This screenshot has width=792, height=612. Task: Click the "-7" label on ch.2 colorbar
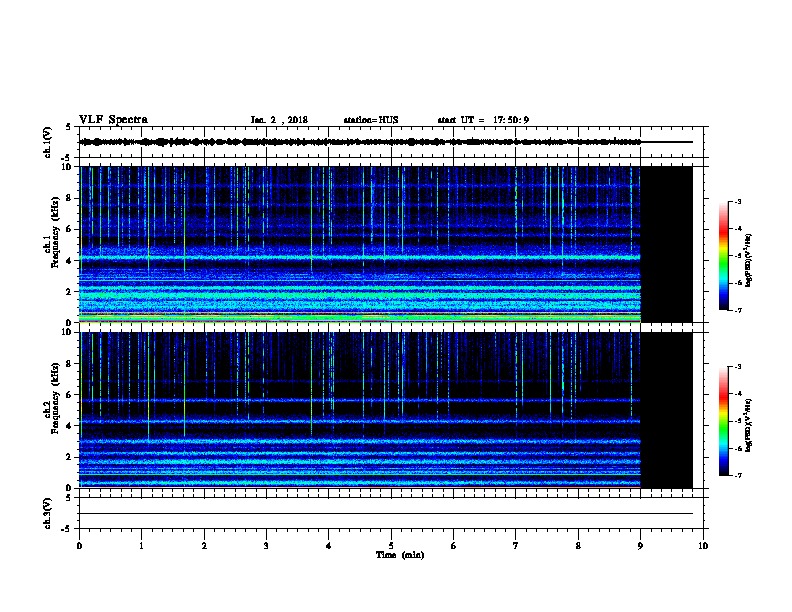point(737,475)
